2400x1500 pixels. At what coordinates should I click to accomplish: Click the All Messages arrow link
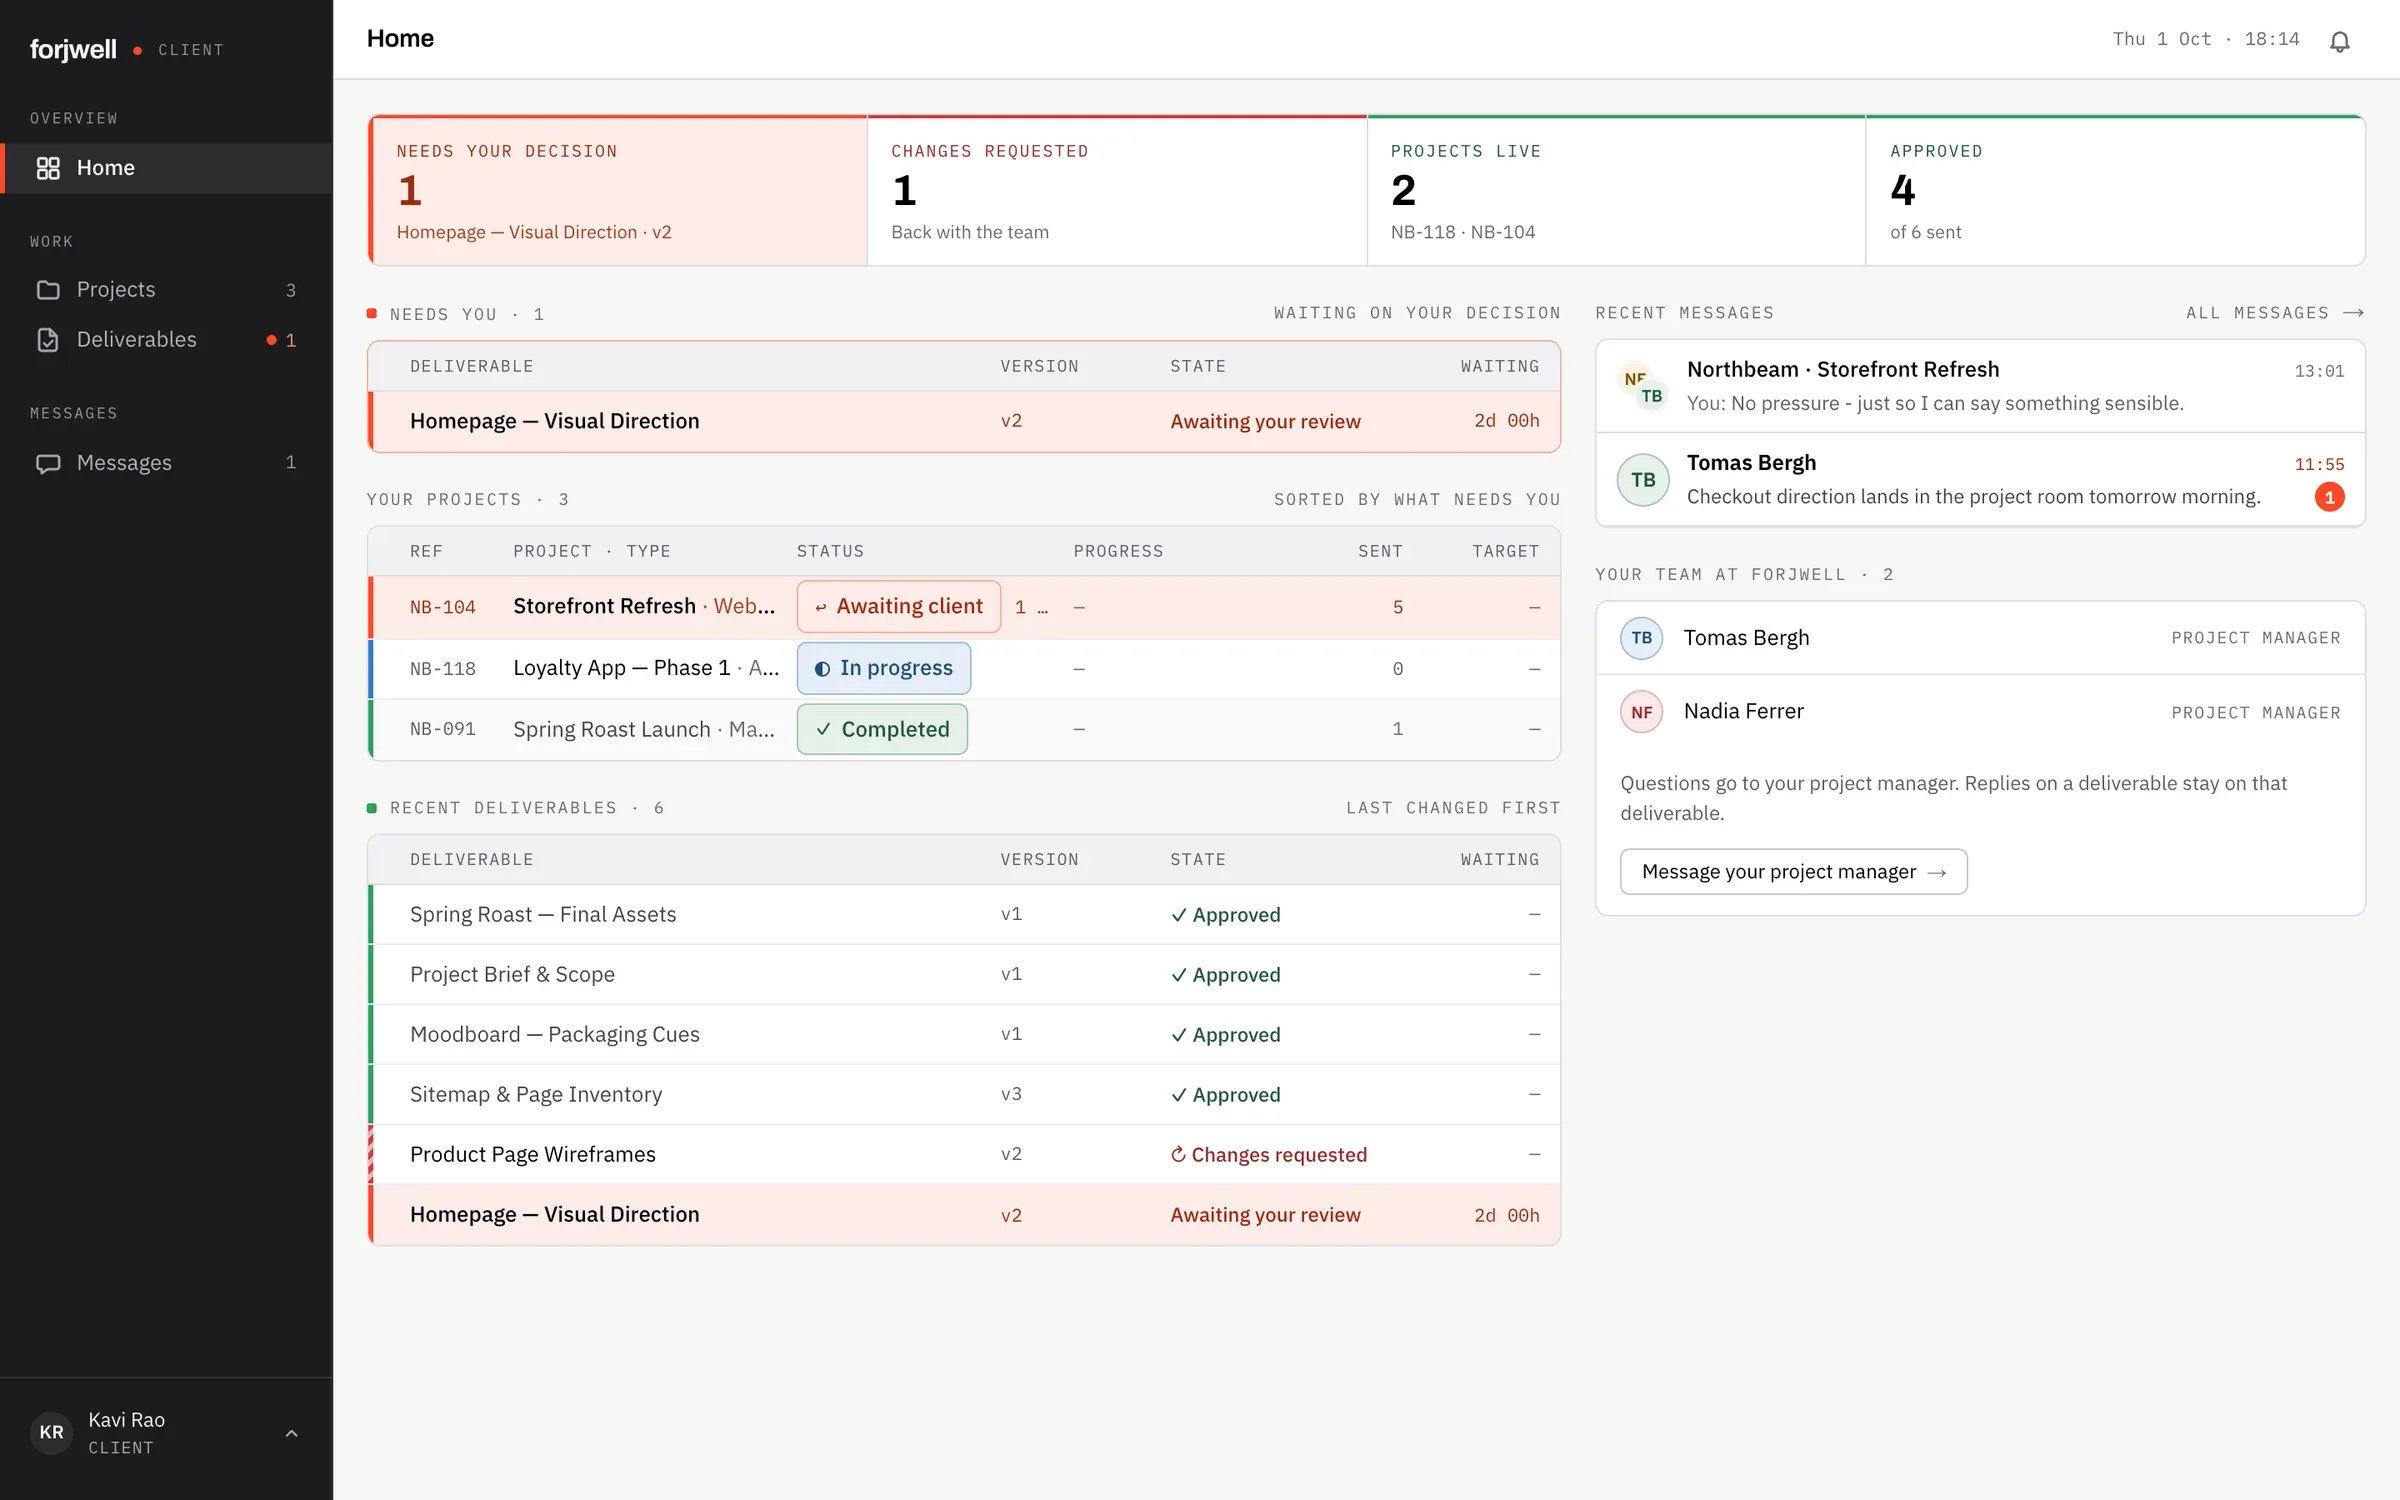pos(2274,313)
